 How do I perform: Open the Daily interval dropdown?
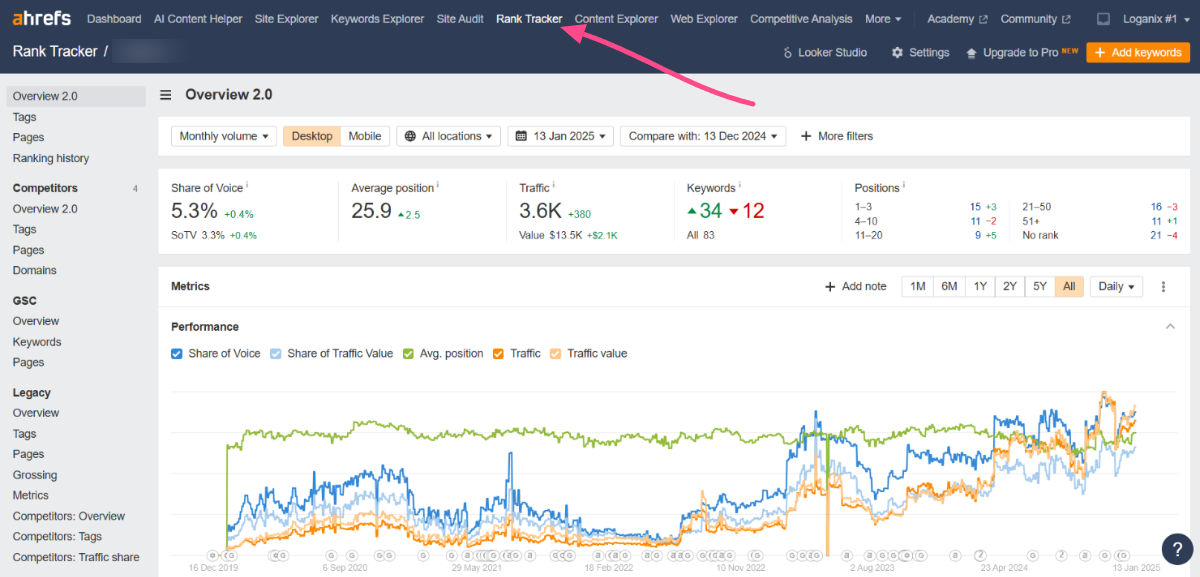point(1116,286)
